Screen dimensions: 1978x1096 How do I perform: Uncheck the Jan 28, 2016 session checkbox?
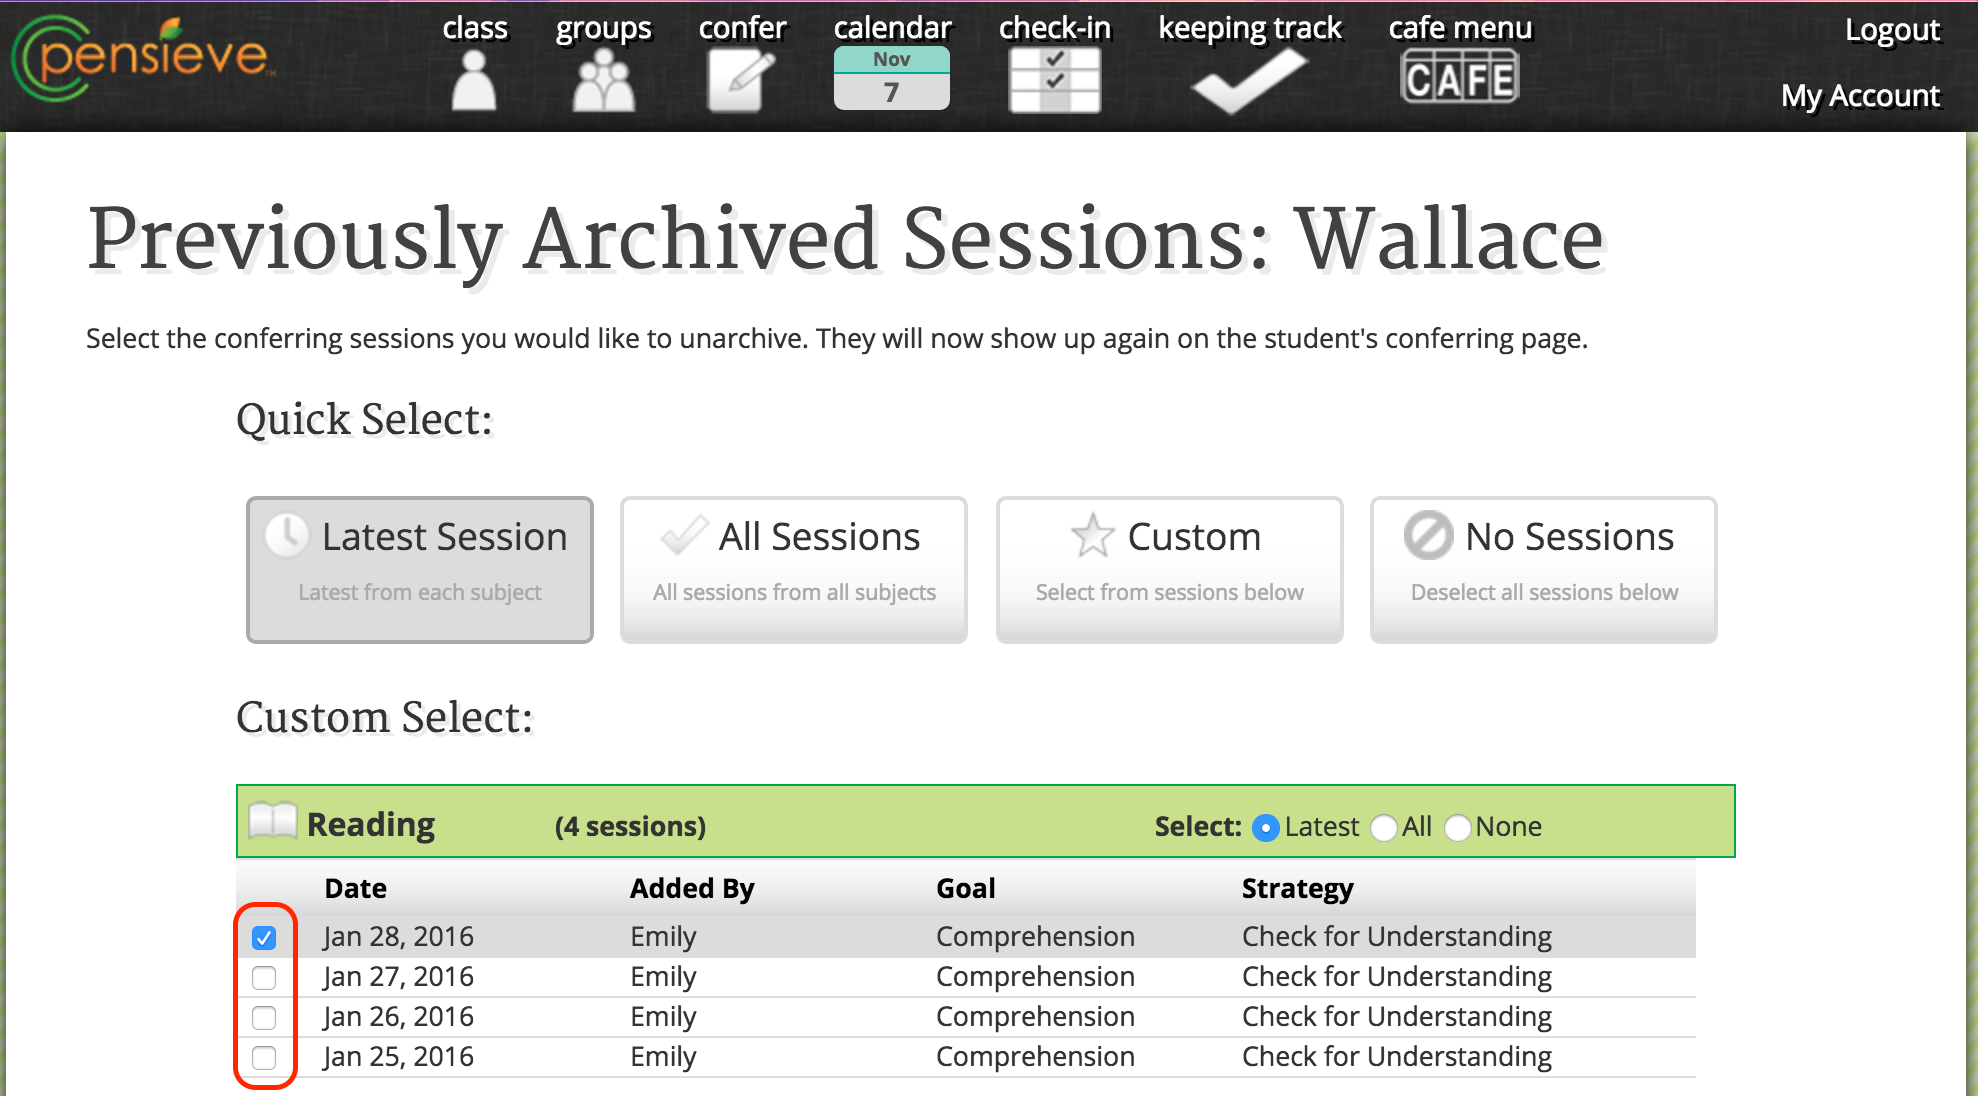(264, 938)
